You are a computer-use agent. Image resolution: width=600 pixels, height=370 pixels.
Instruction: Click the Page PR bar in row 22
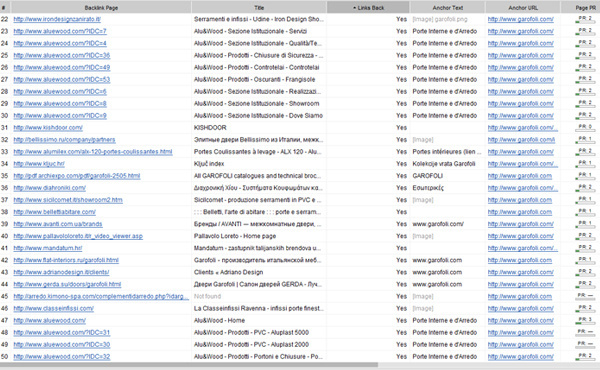point(585,19)
